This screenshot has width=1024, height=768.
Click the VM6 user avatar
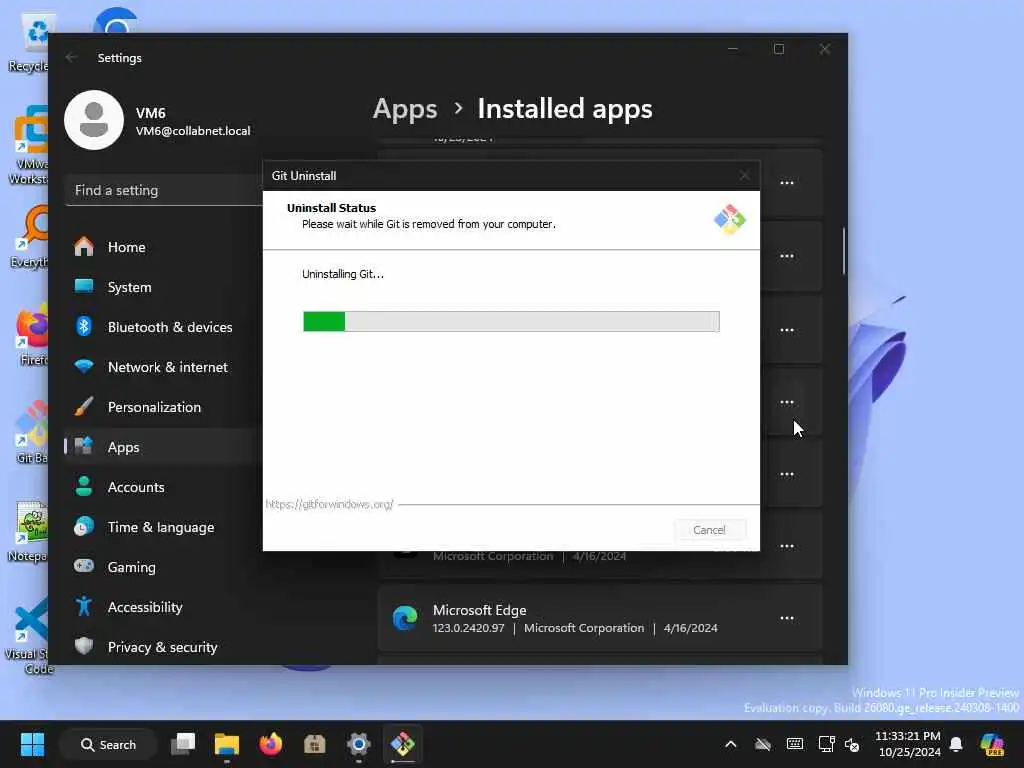click(x=94, y=120)
